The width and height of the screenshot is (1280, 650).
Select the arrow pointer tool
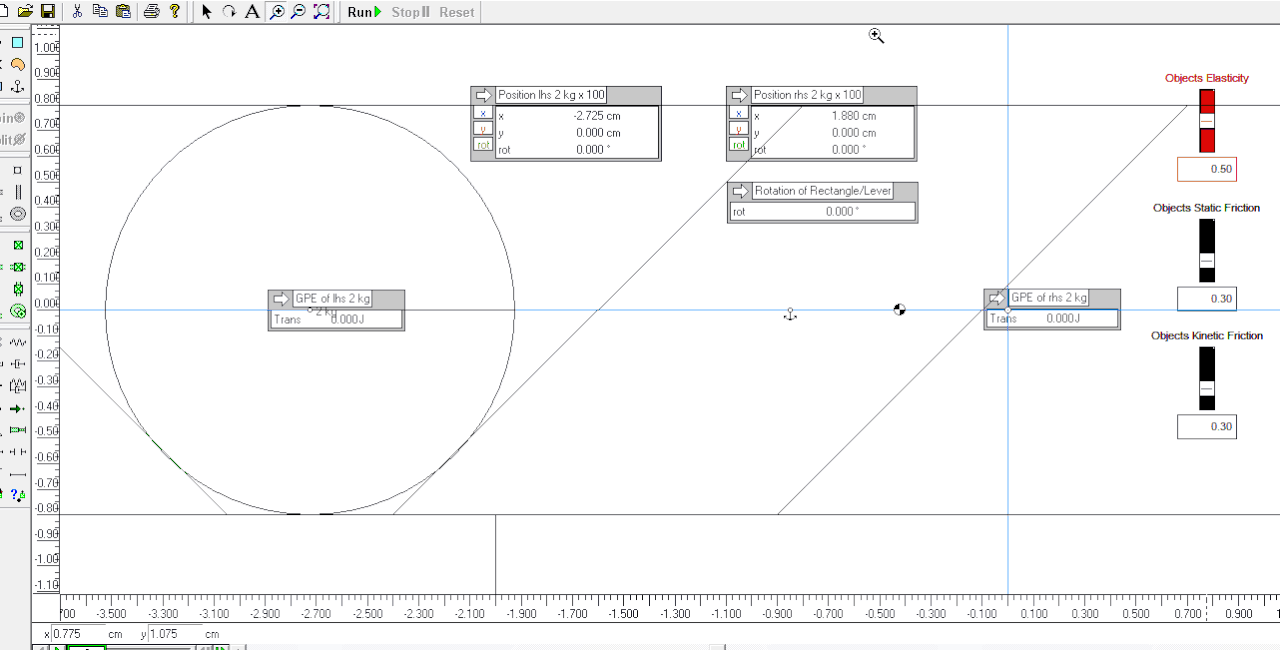[x=206, y=12]
